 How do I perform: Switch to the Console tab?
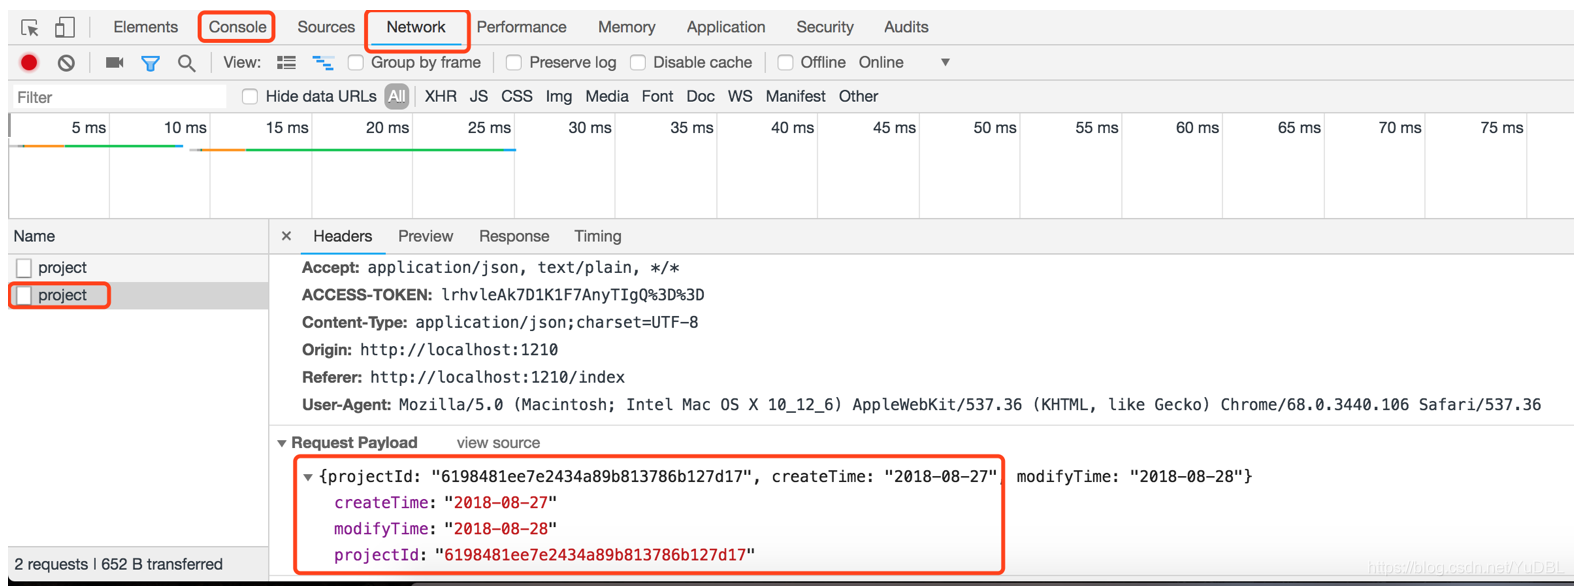[x=237, y=27]
